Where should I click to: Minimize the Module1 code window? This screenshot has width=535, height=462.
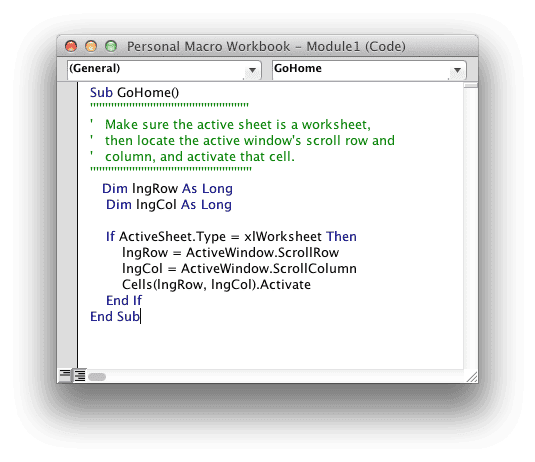click(x=91, y=46)
